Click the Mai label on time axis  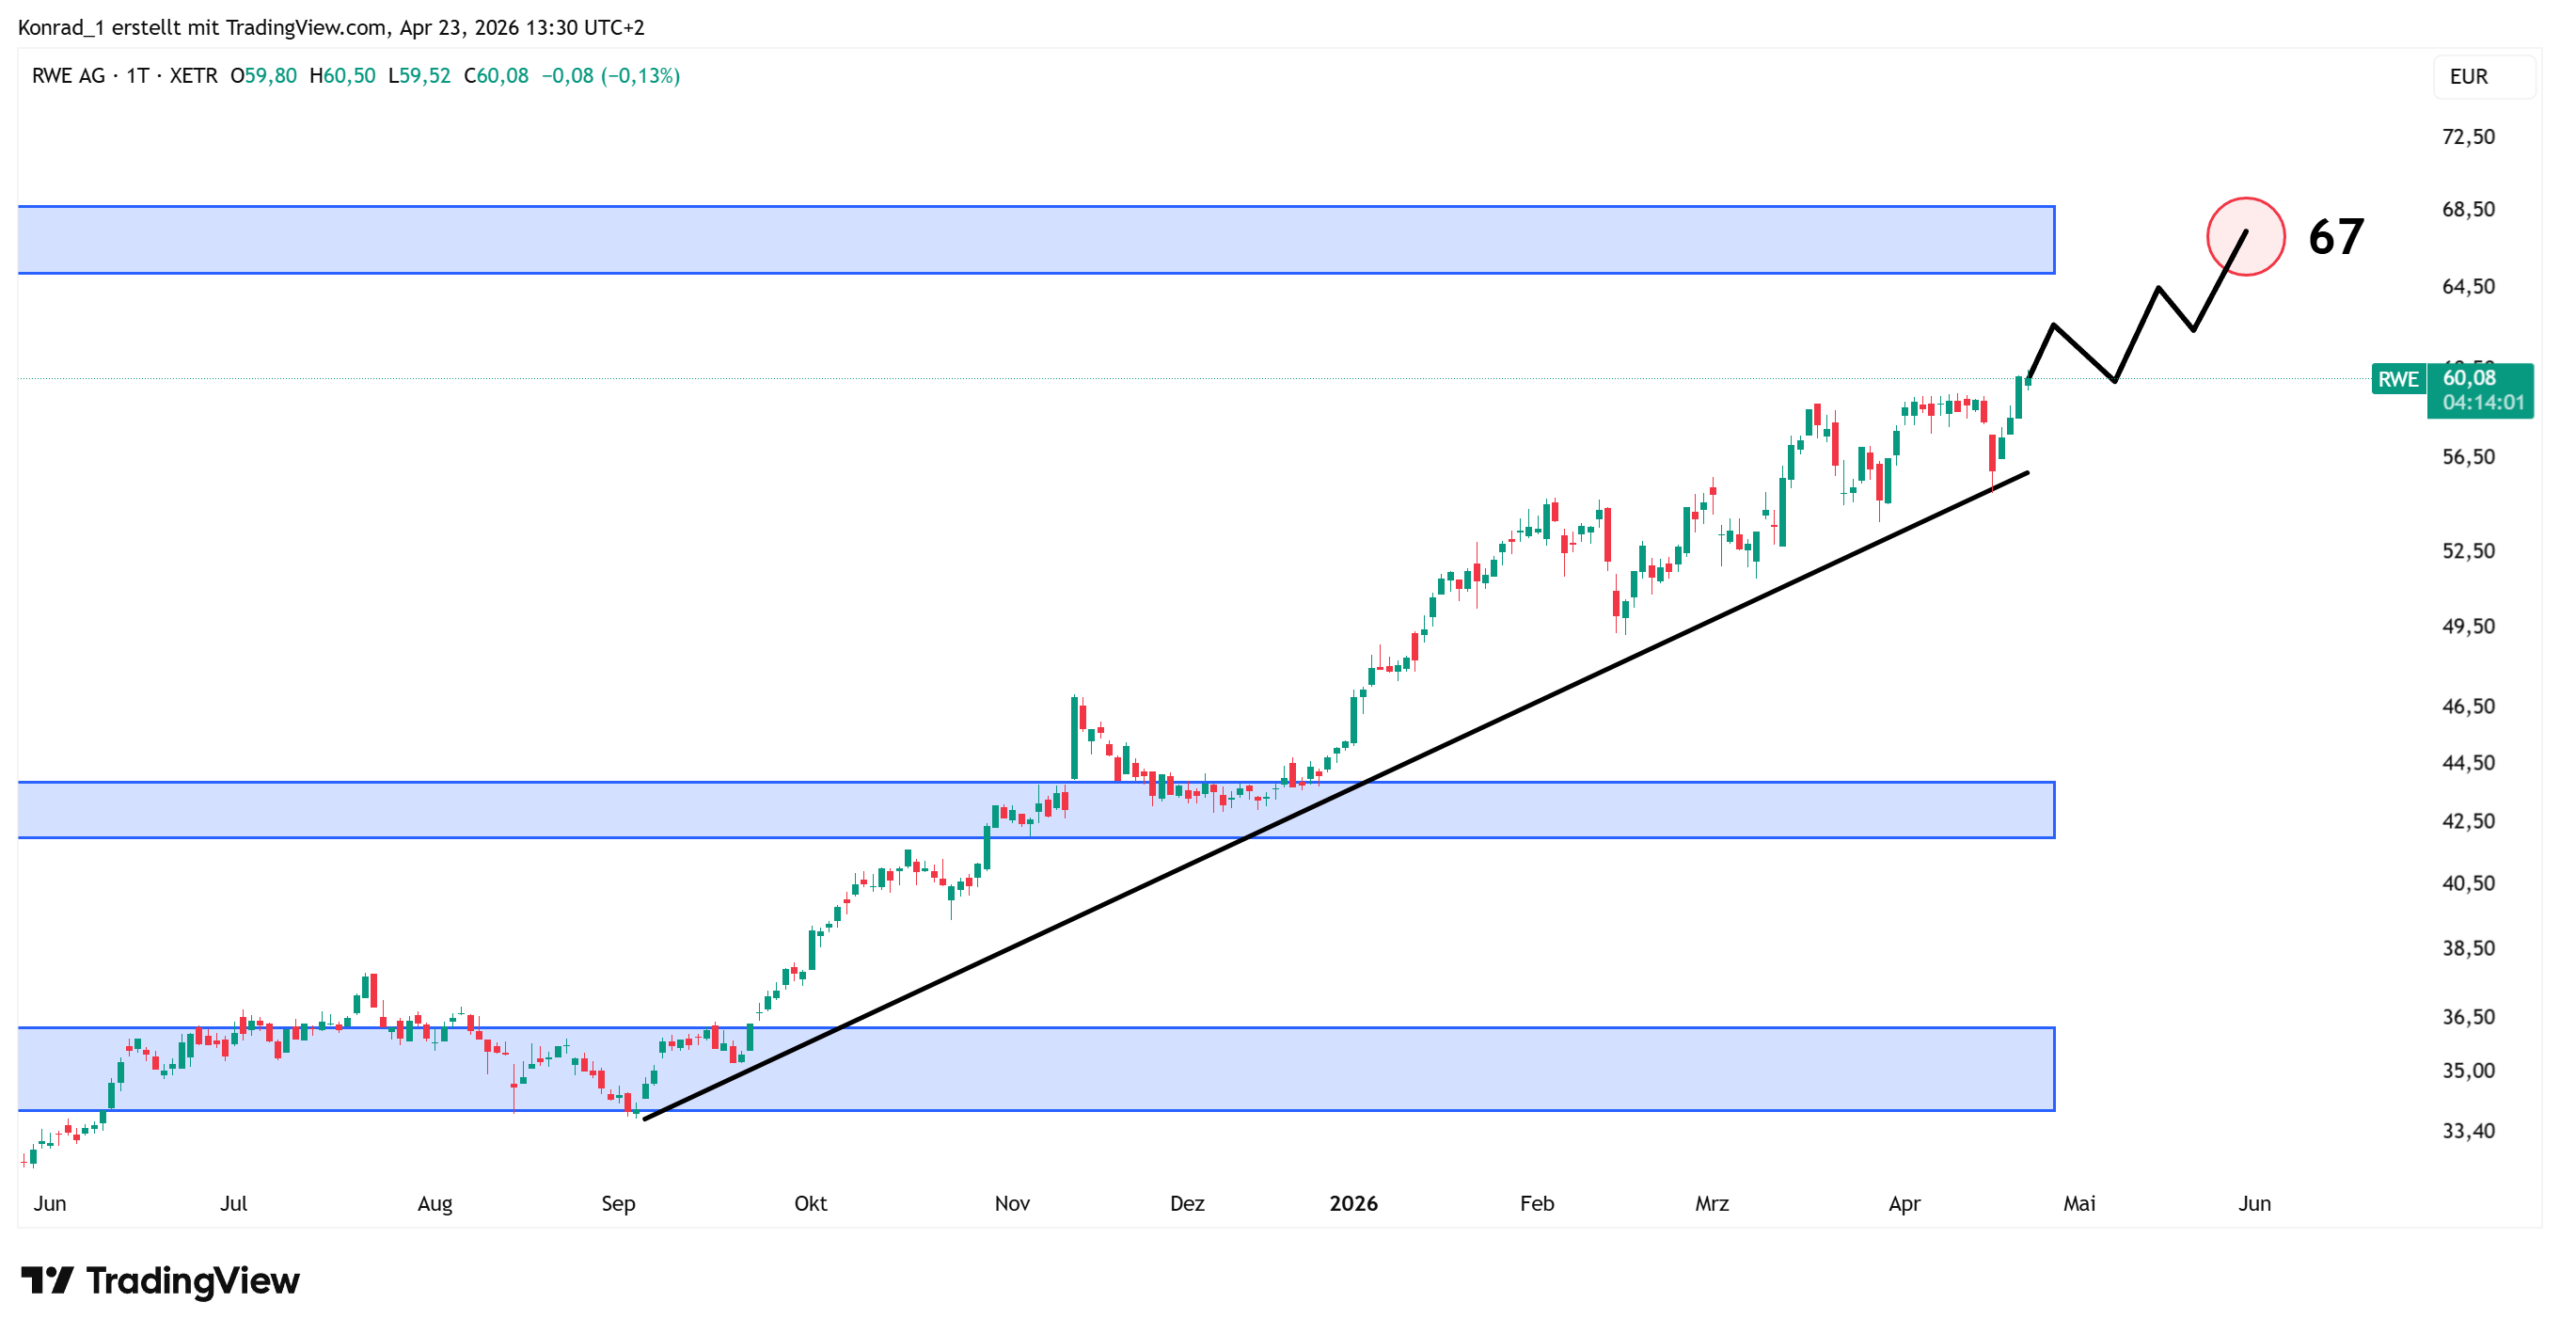tap(2079, 1203)
